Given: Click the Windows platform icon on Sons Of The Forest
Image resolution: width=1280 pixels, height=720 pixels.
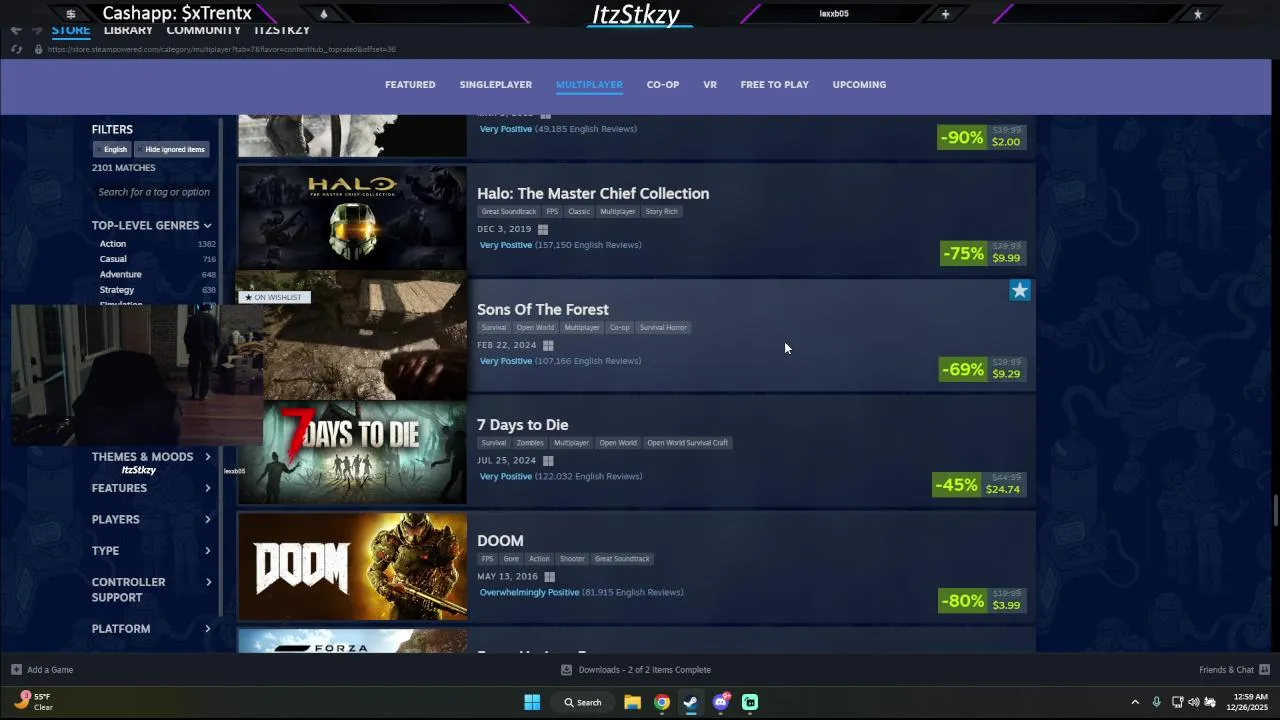Looking at the screenshot, I should point(548,346).
